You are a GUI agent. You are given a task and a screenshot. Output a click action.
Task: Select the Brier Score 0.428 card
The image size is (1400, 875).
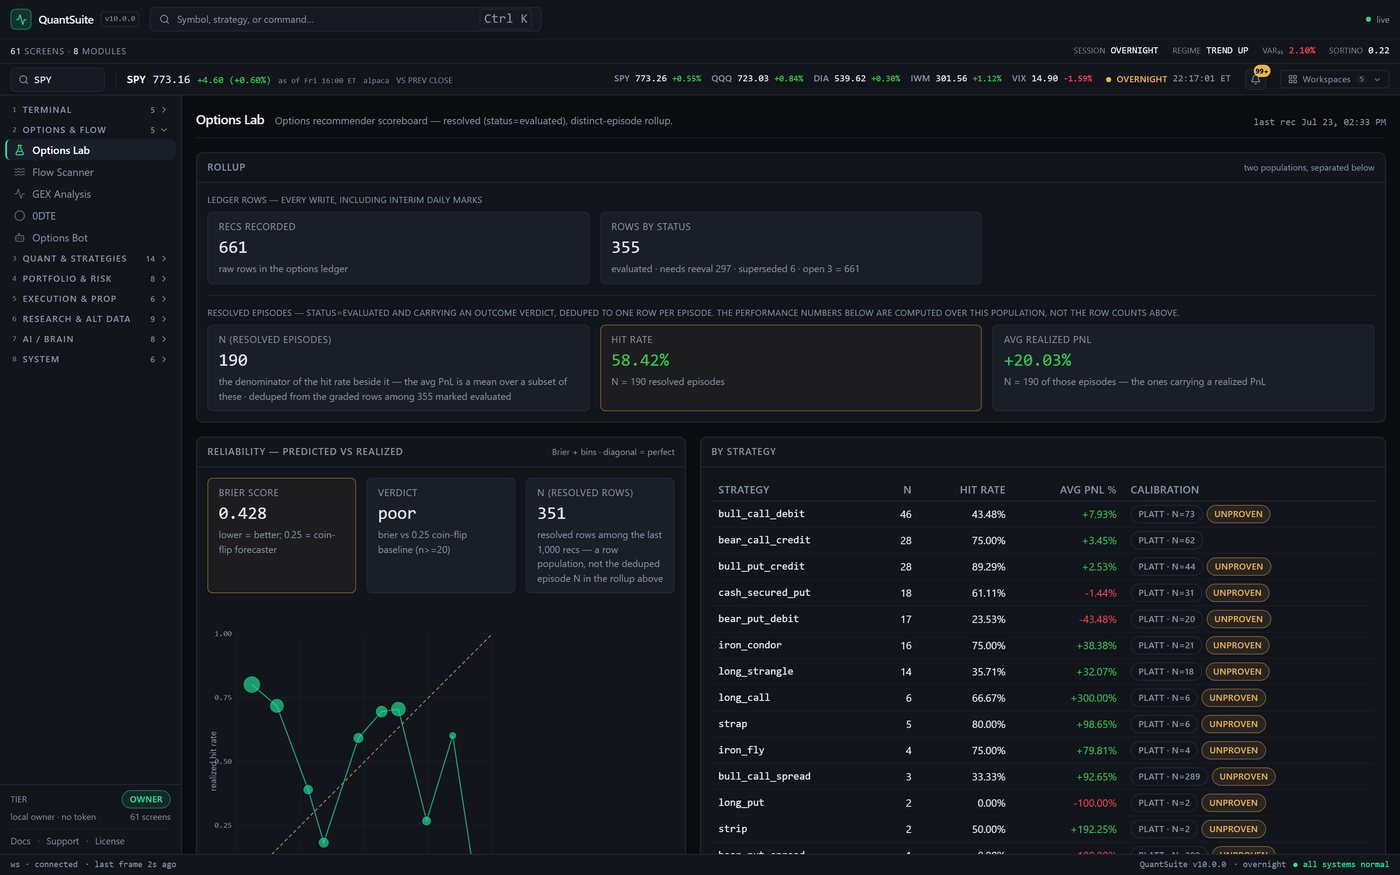281,535
